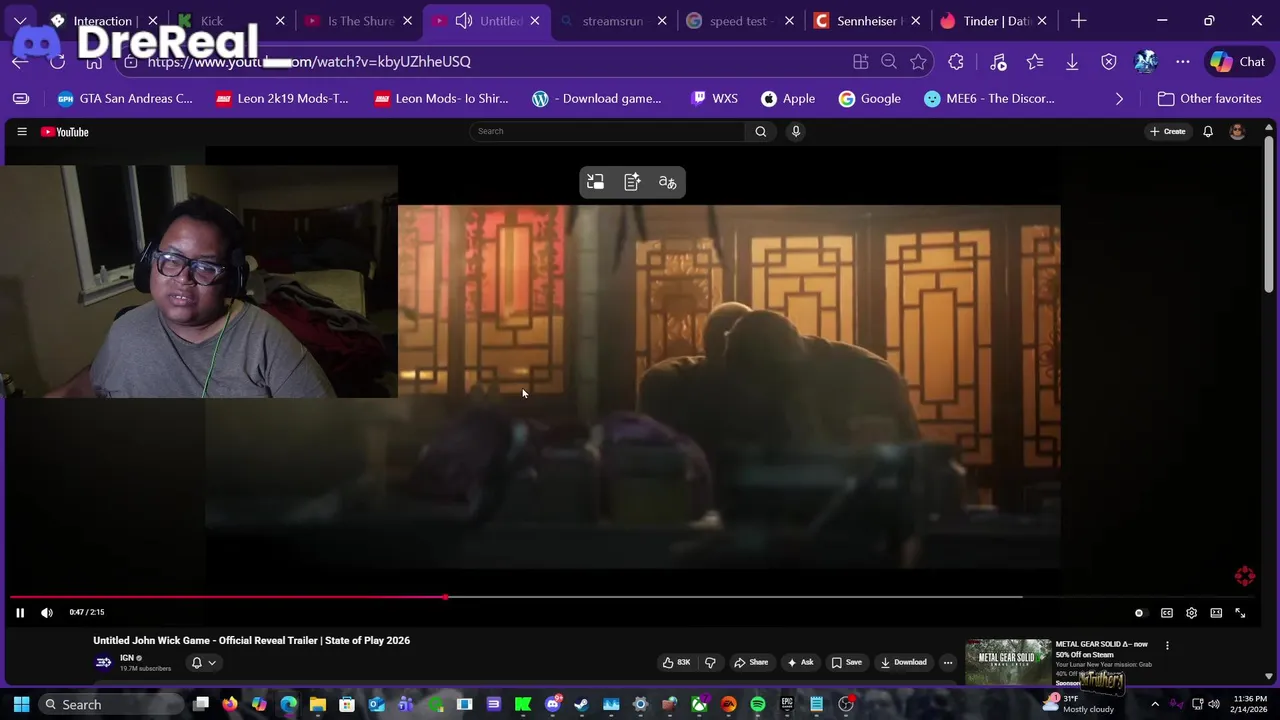
Task: Open Spotify from the taskbar
Action: (x=758, y=705)
